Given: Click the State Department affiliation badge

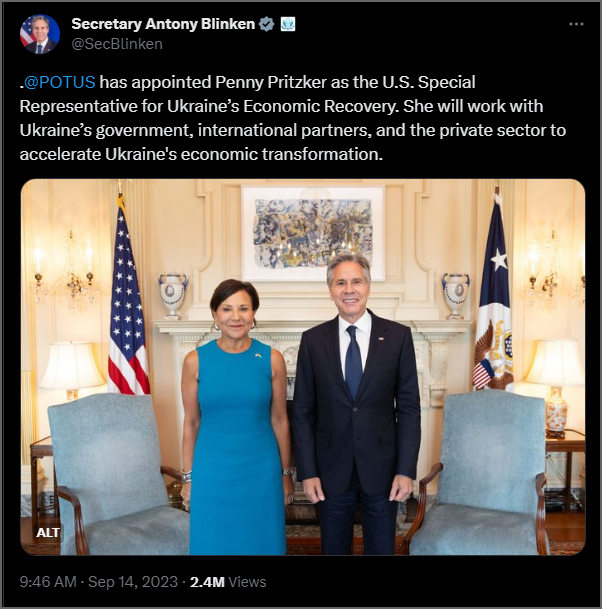Looking at the screenshot, I should pyautogui.click(x=287, y=24).
